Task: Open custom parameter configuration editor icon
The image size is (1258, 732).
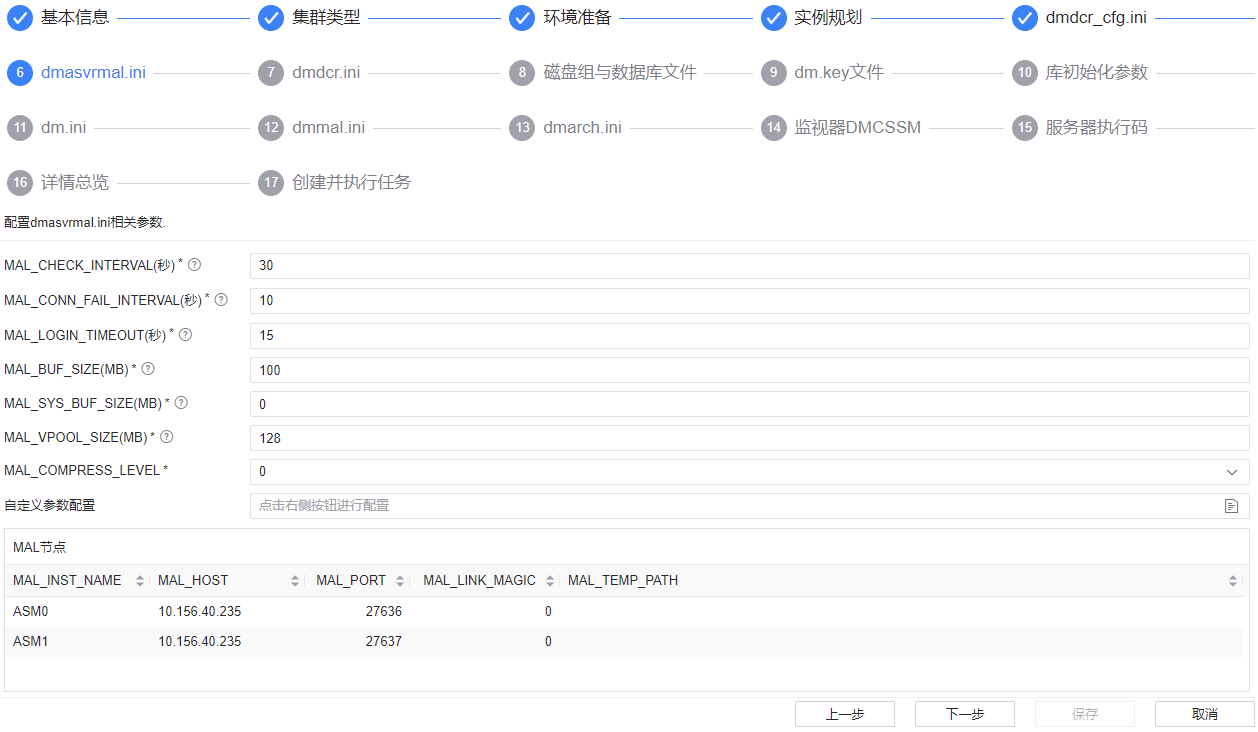Action: pos(1231,506)
